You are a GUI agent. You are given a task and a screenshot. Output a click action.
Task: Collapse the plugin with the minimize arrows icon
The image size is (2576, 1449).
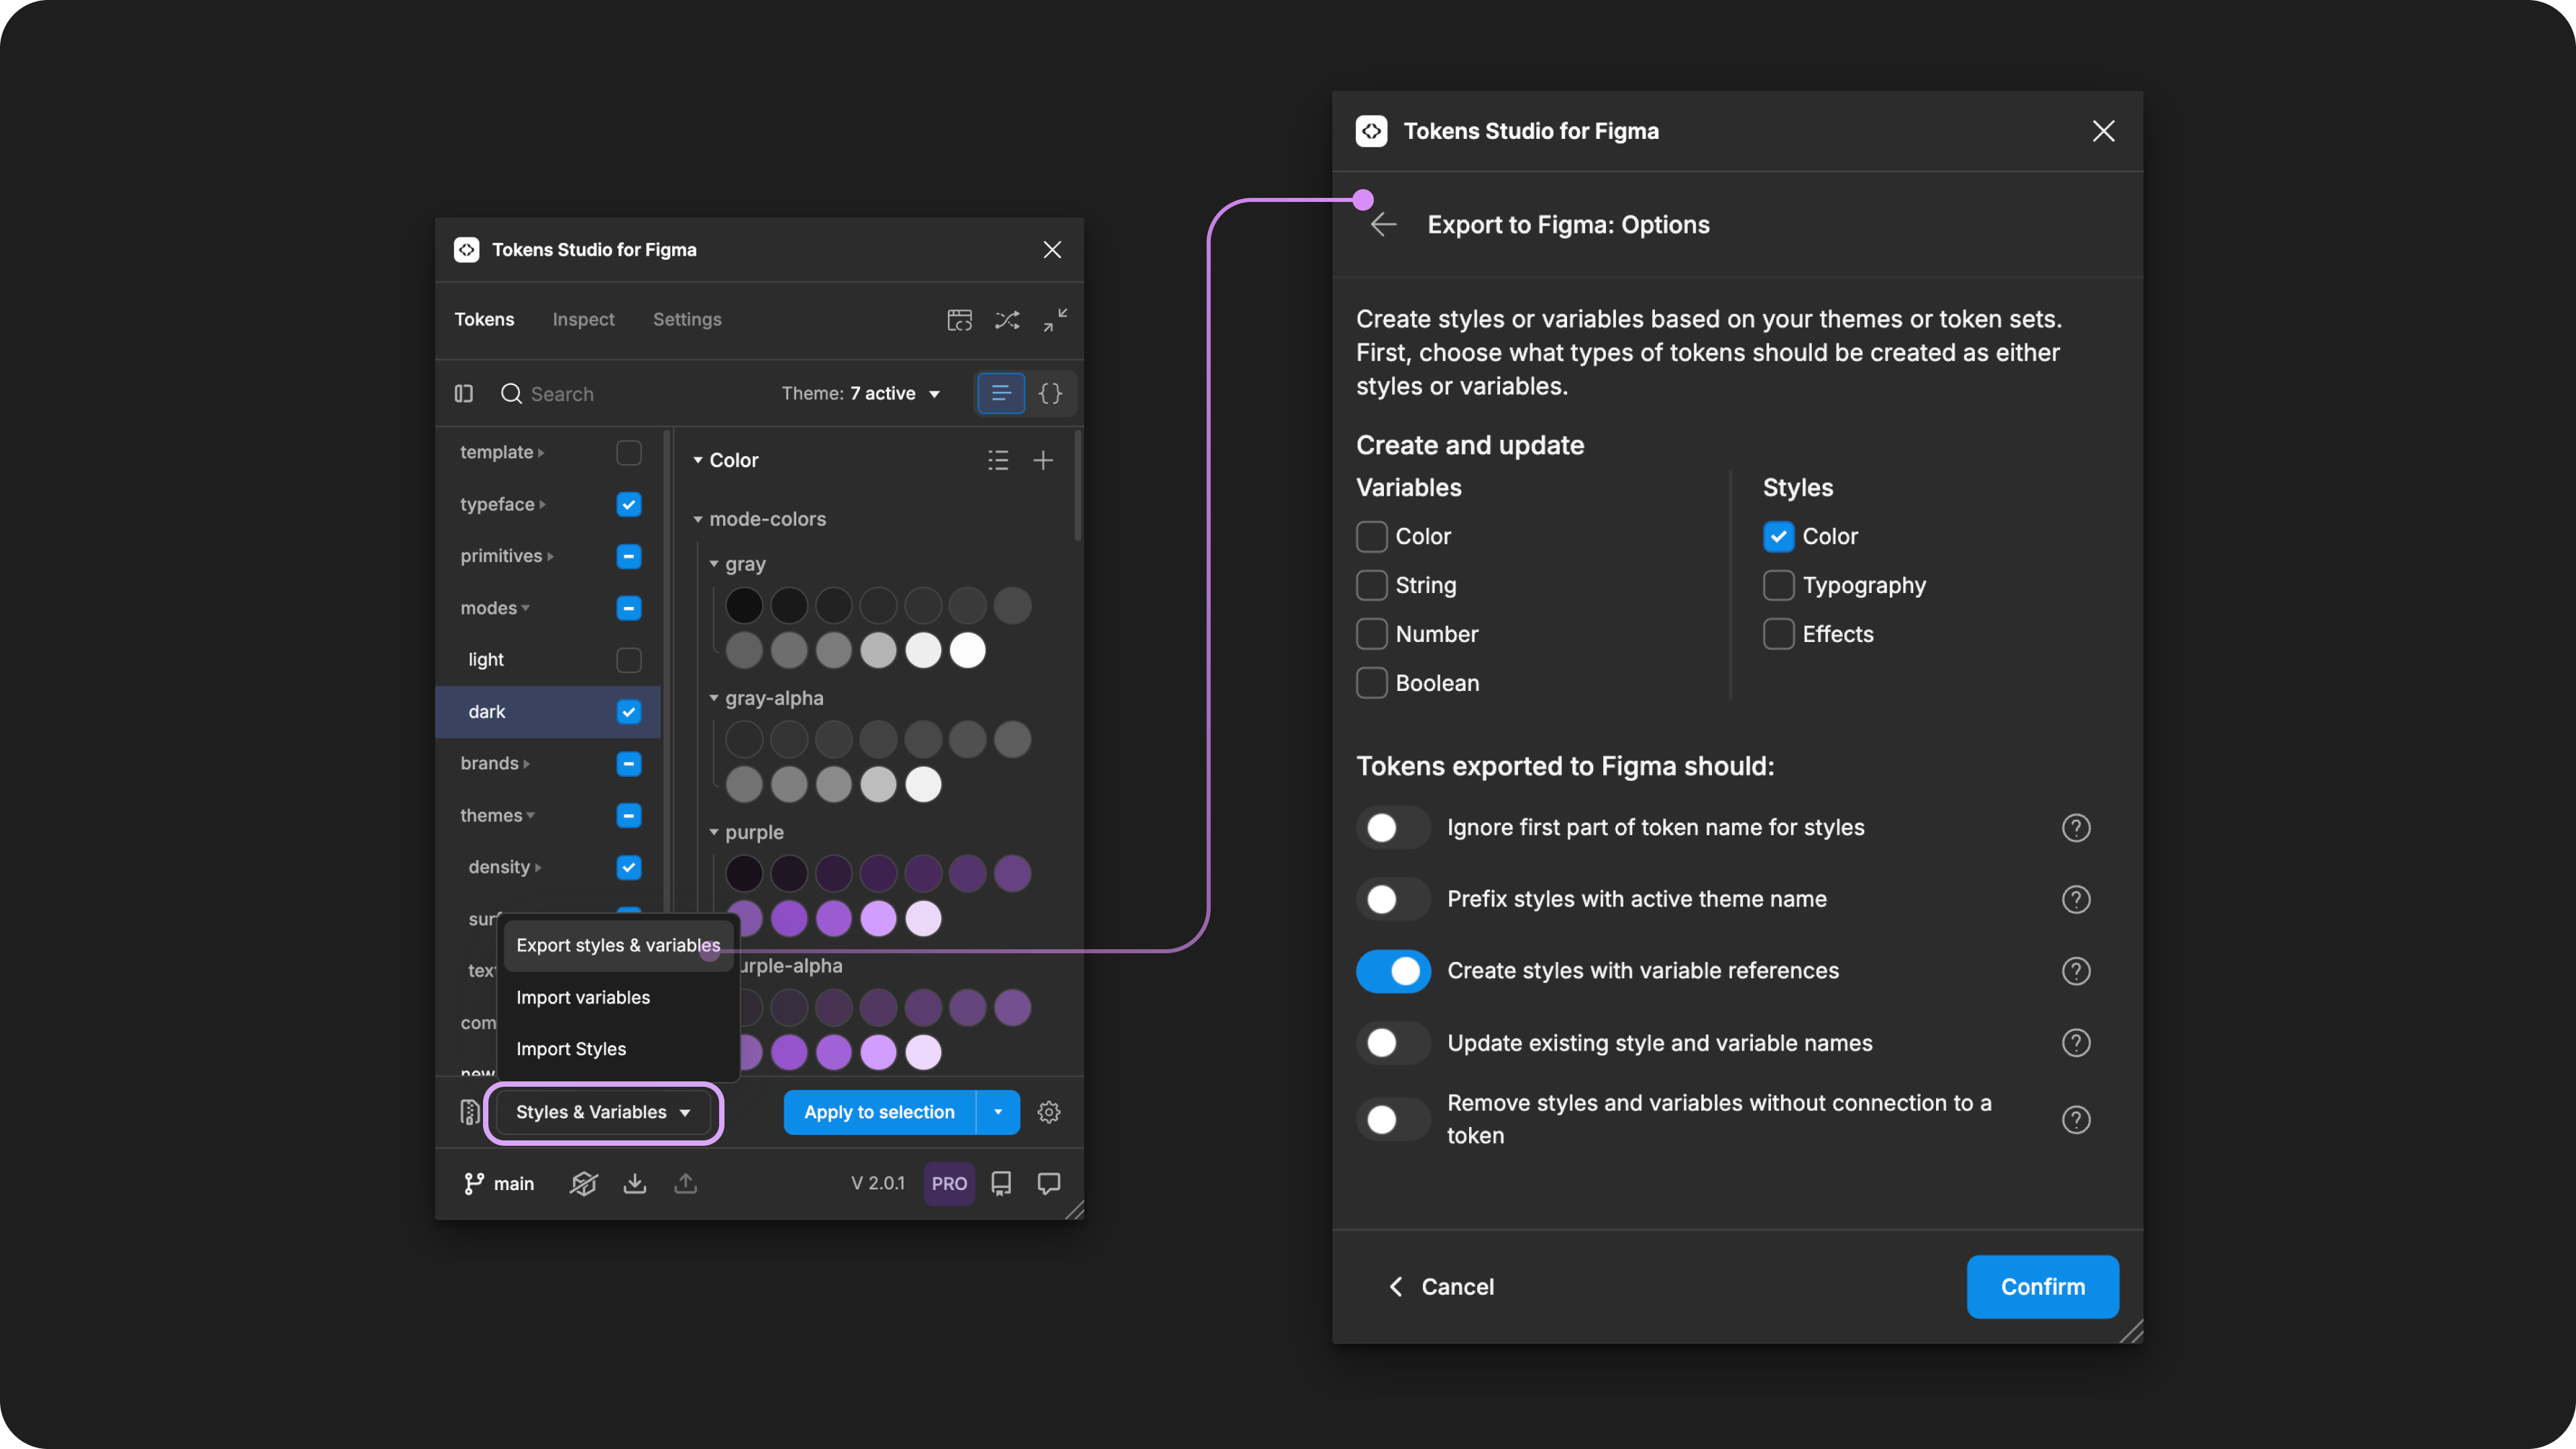[1055, 320]
